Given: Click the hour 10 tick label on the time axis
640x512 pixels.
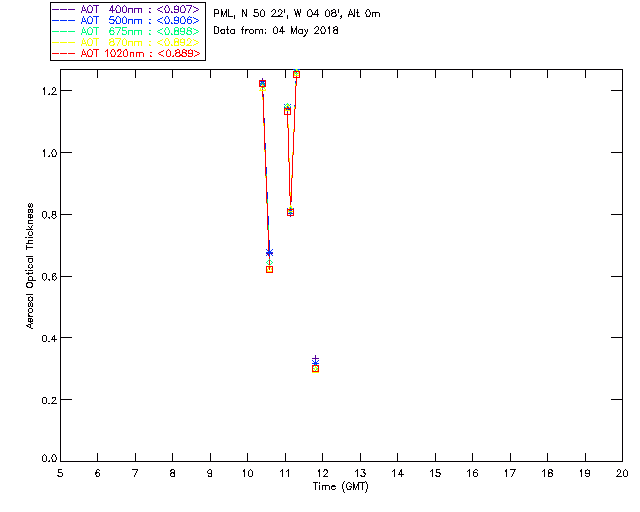Looking at the screenshot, I should (247, 473).
